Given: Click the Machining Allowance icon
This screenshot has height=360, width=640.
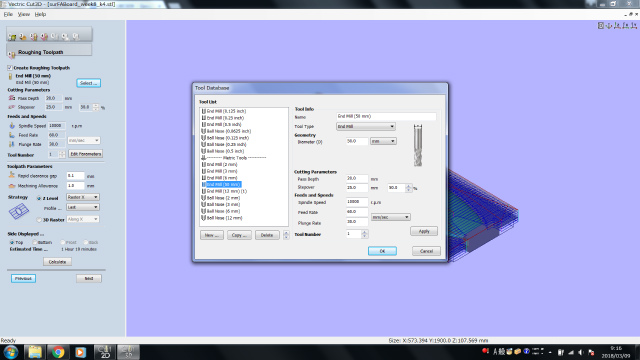Looking at the screenshot, I should 11,185.
